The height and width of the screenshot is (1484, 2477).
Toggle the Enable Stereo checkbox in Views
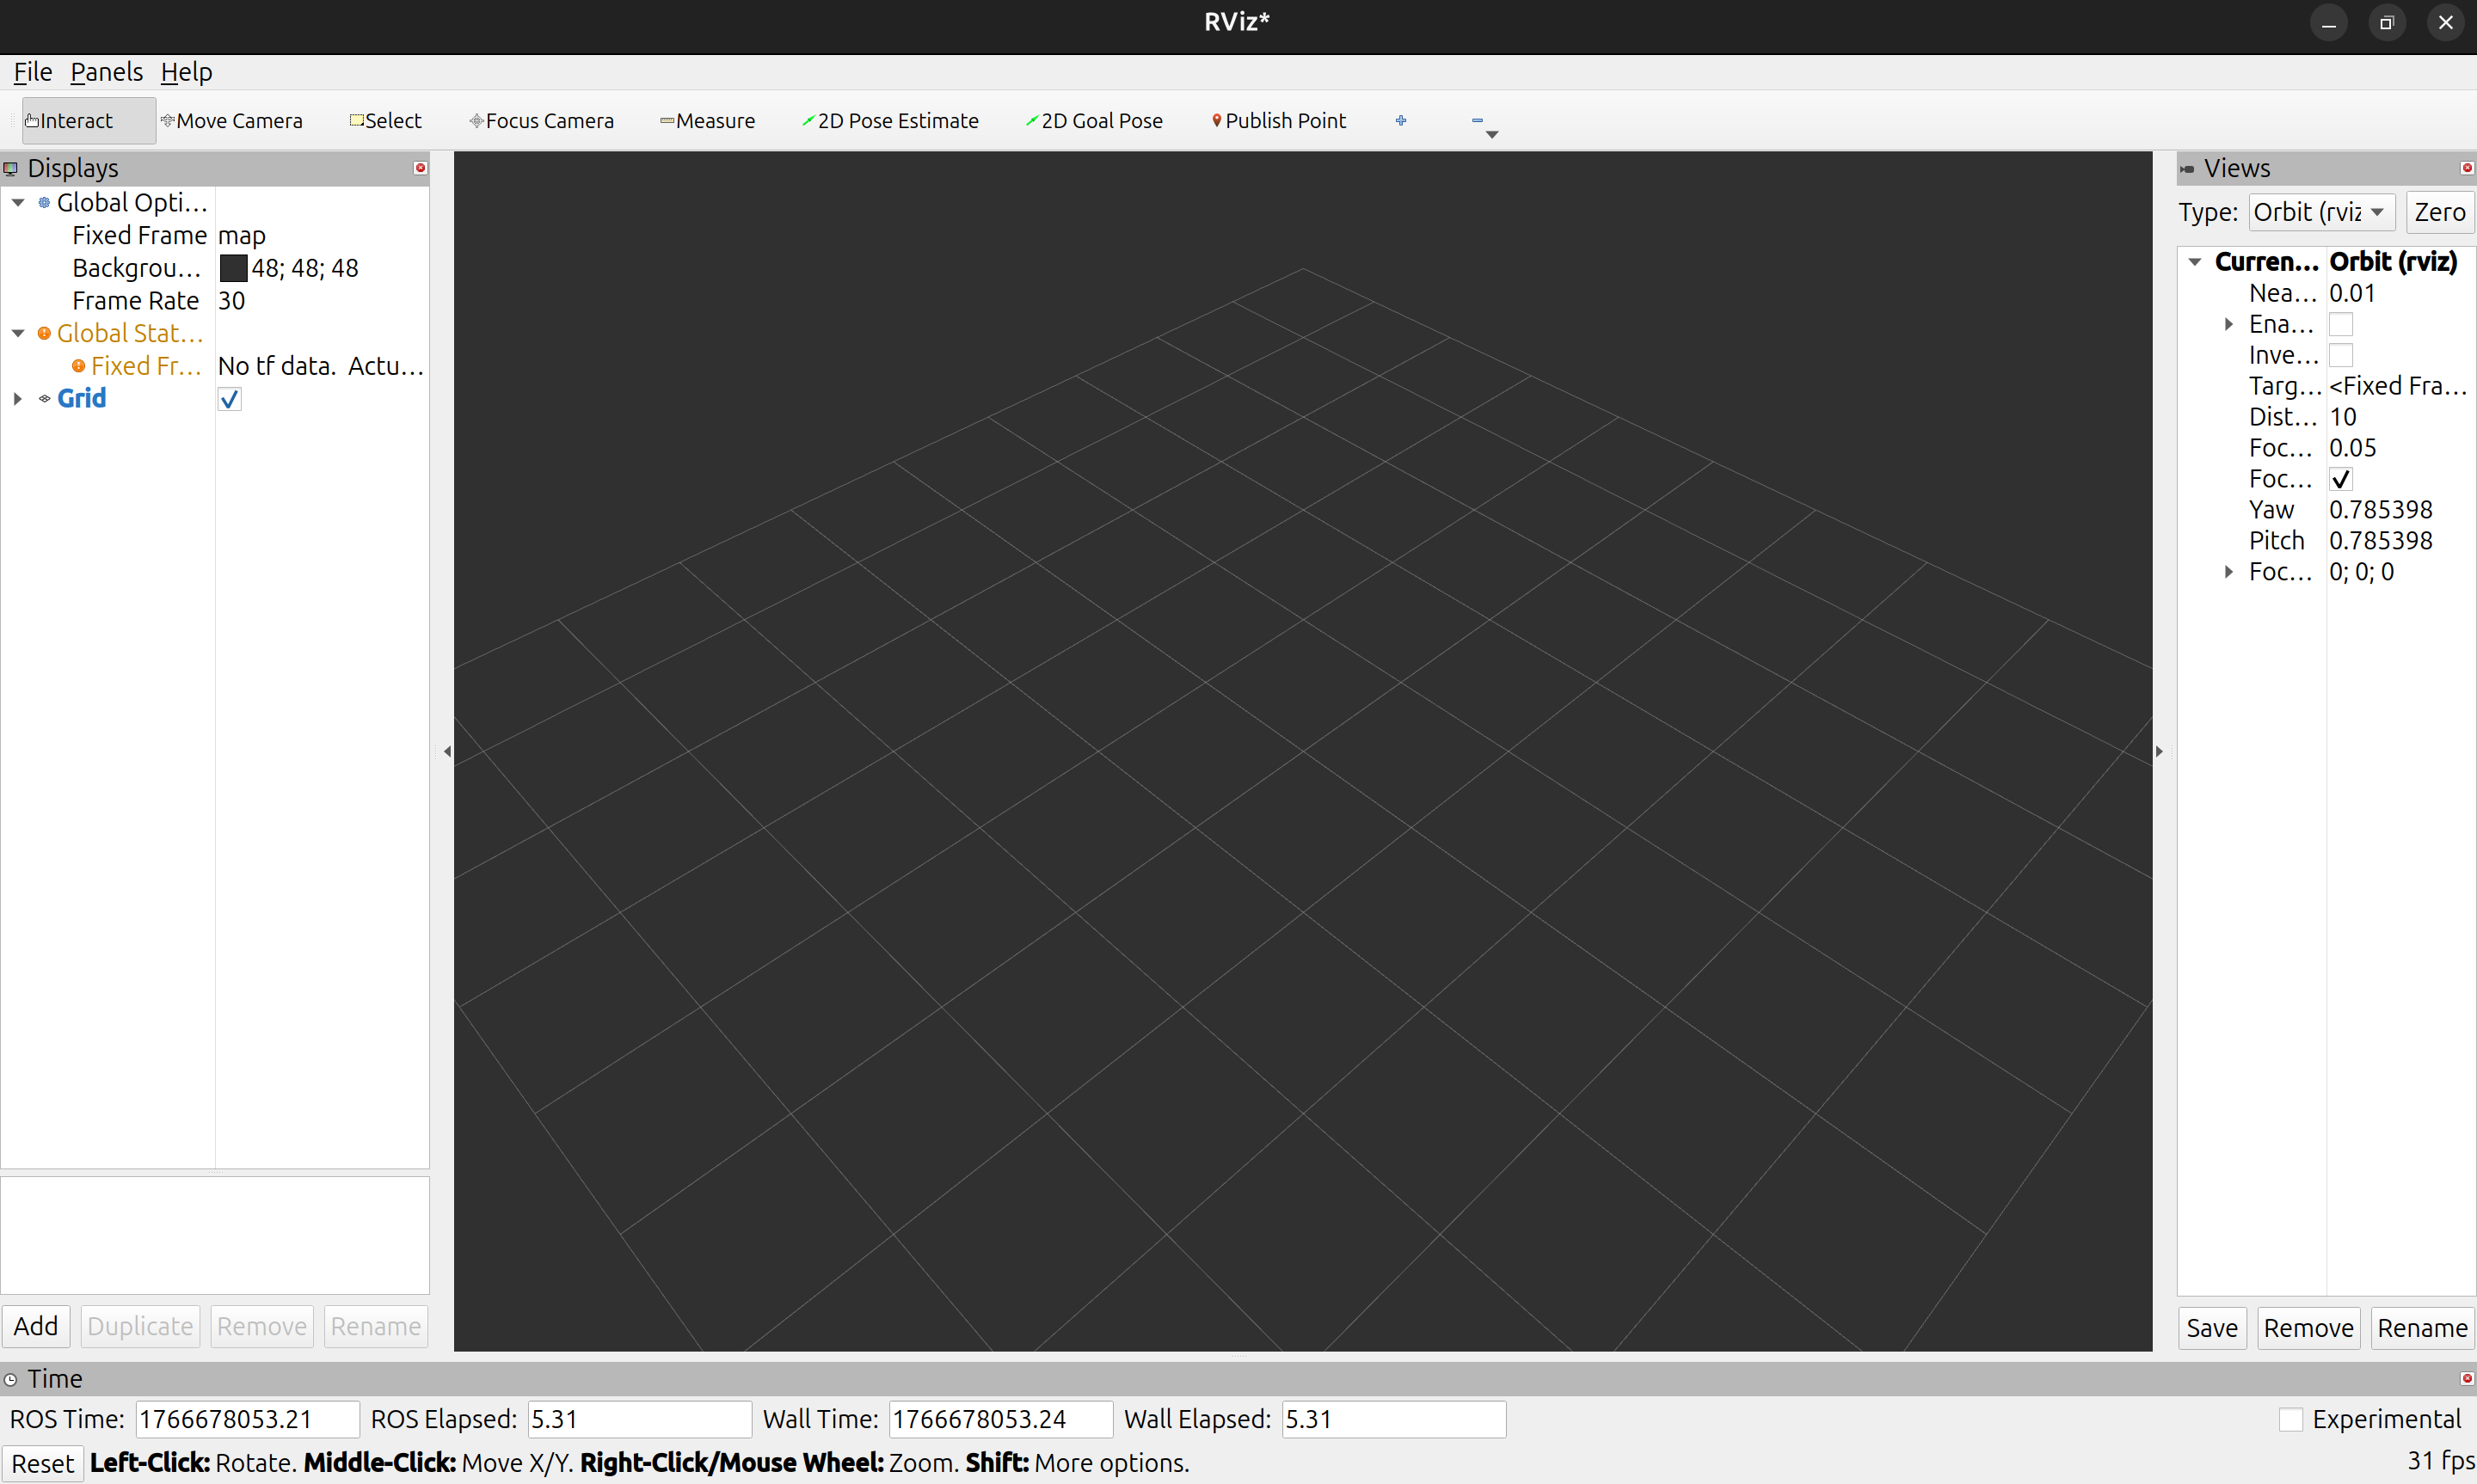[2341, 325]
